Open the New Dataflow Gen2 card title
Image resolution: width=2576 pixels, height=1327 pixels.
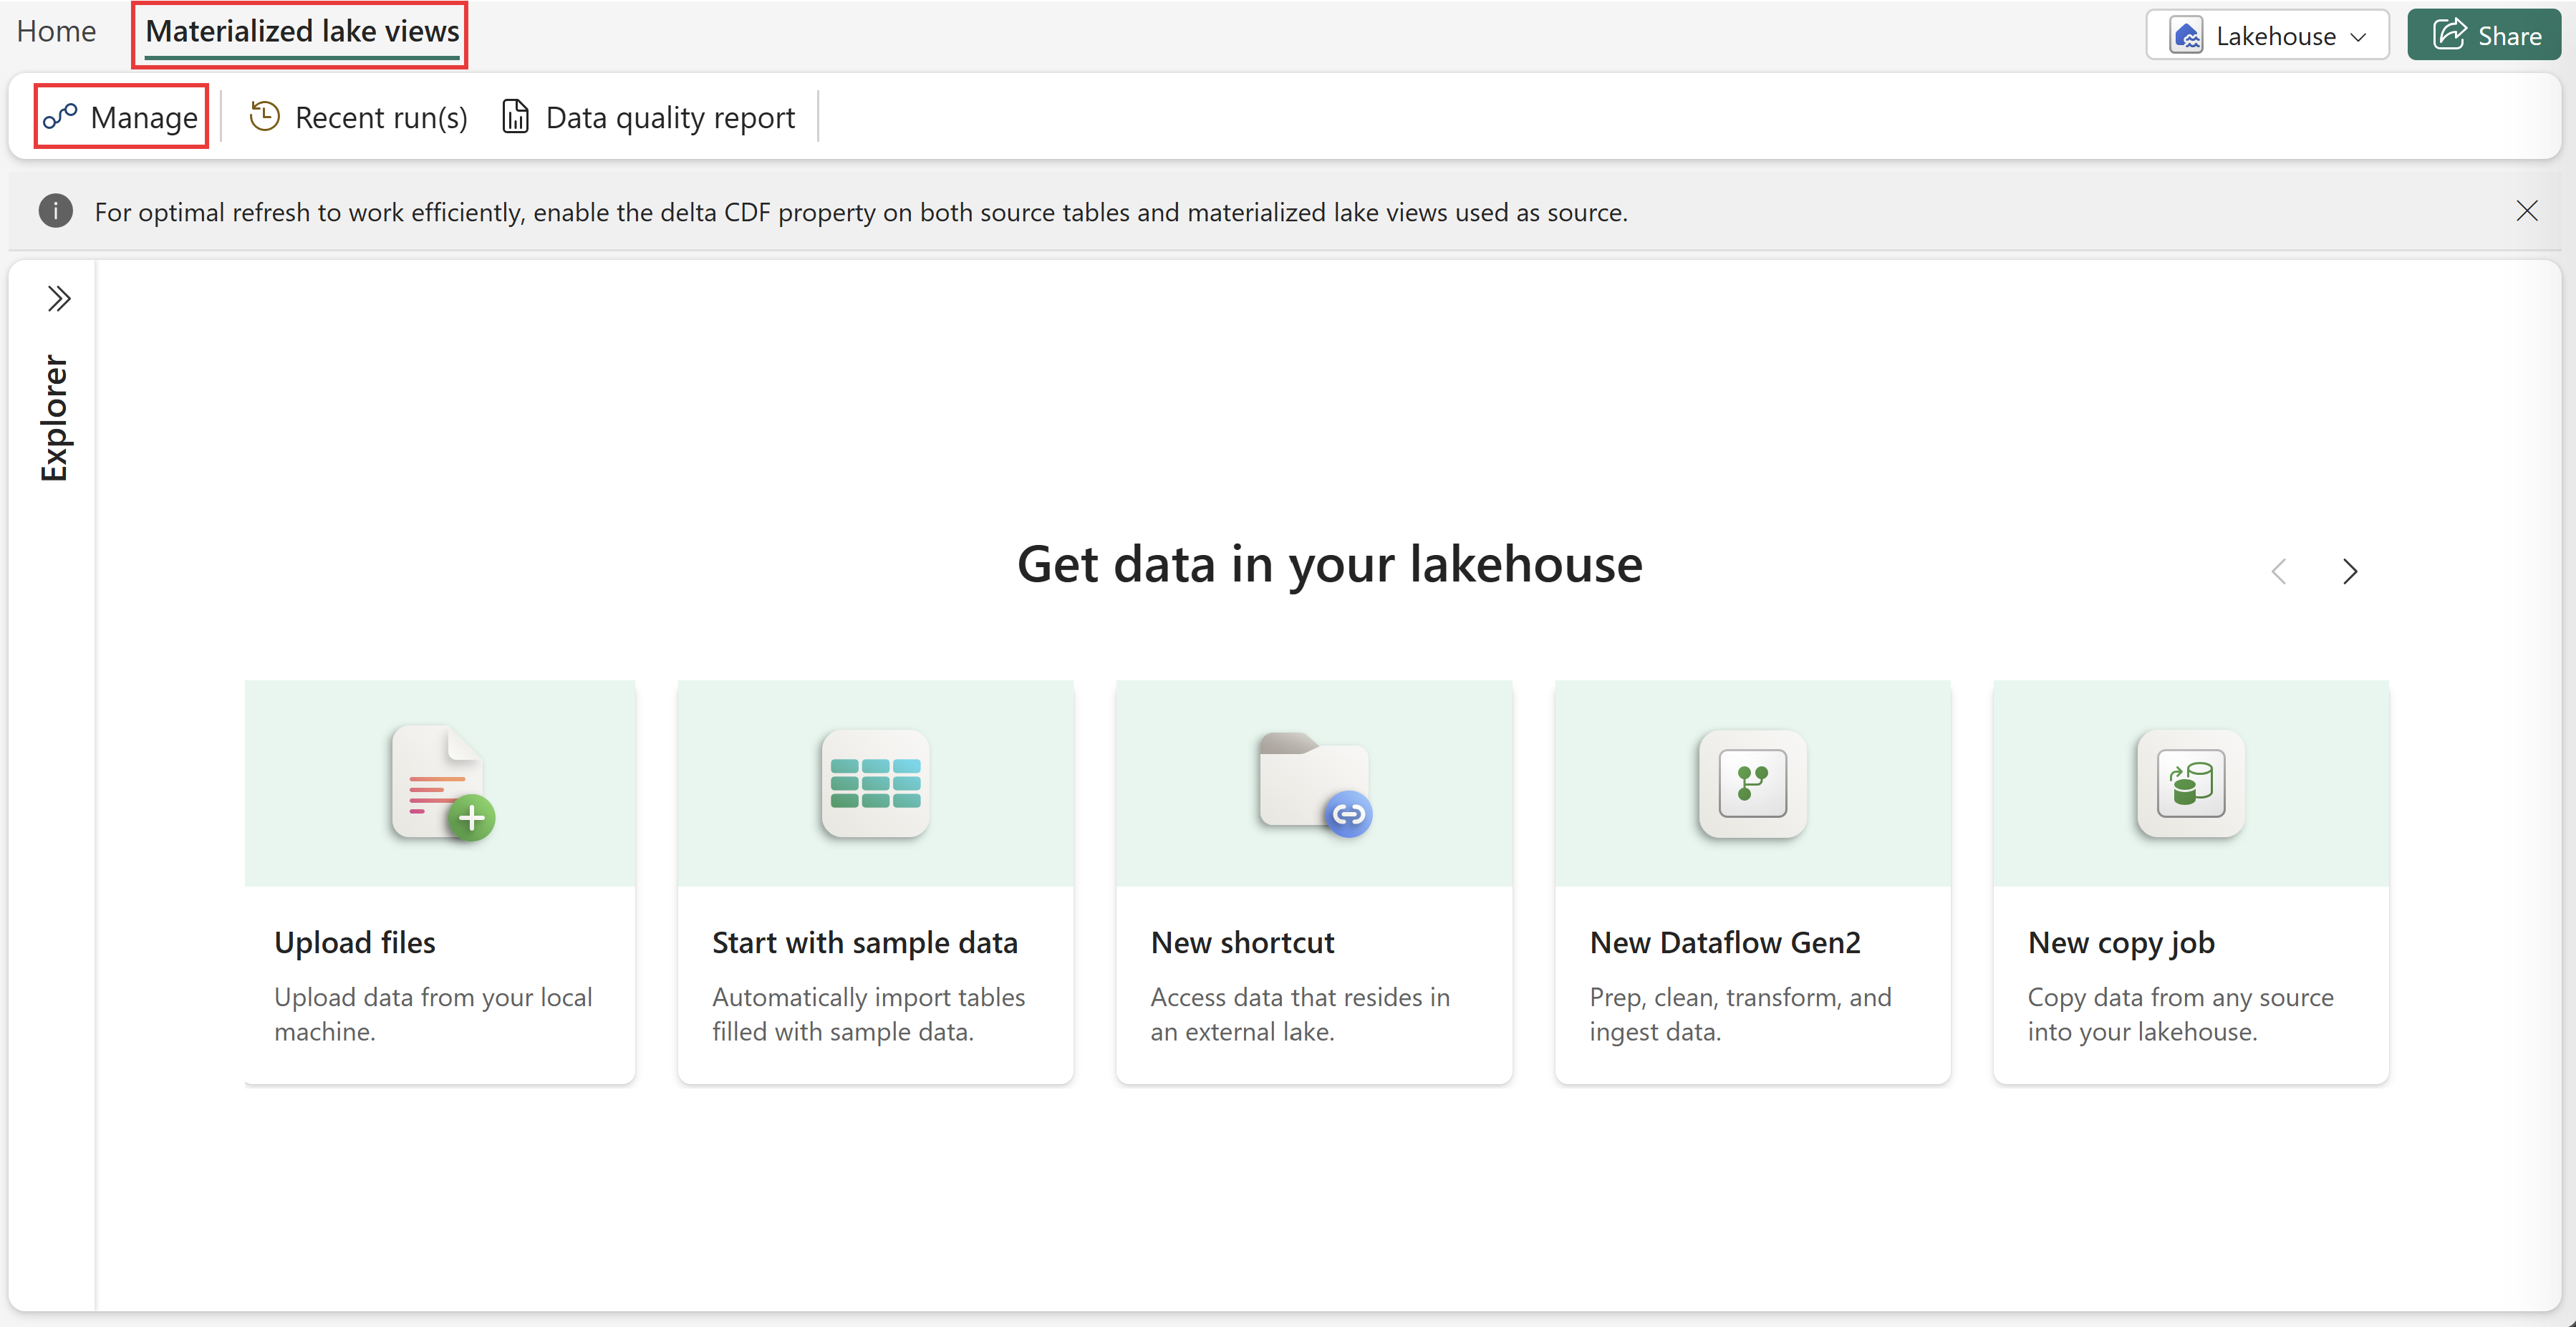click(1725, 943)
